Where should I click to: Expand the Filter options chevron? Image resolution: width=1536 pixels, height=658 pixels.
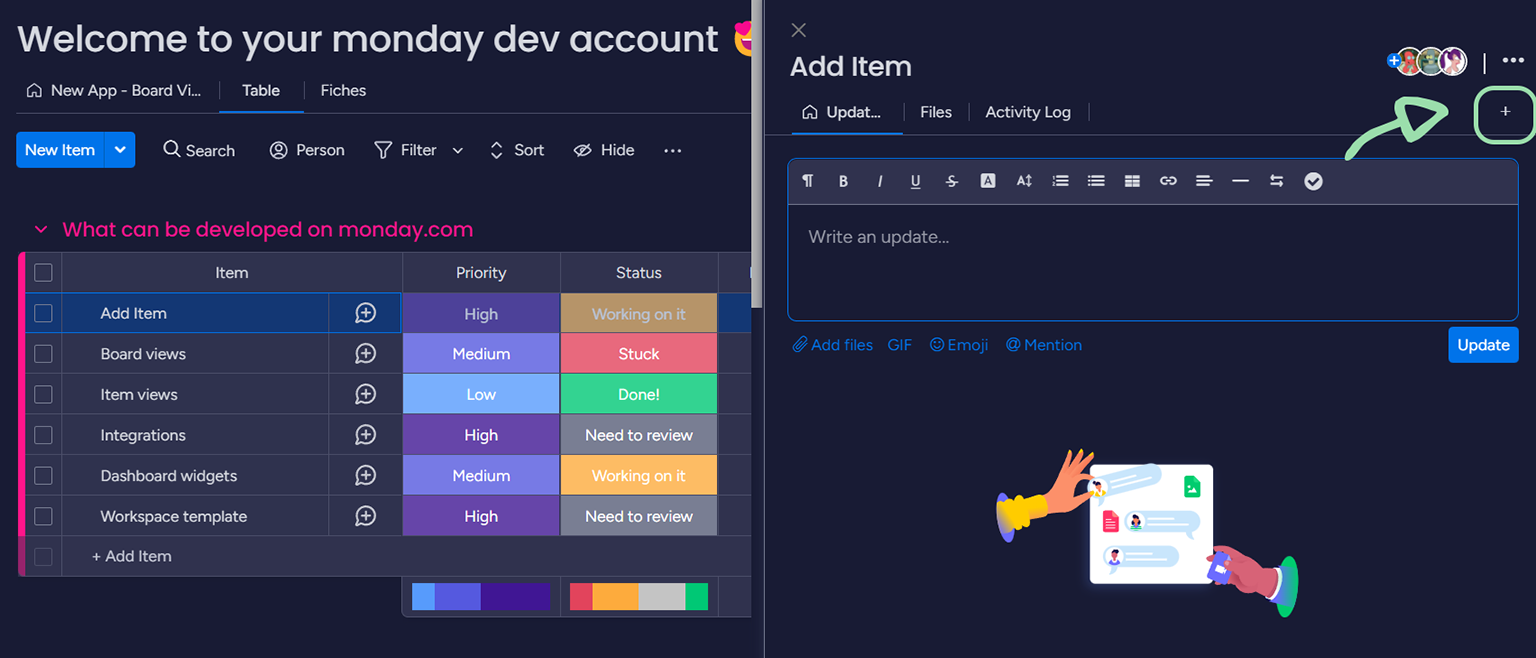coord(458,151)
